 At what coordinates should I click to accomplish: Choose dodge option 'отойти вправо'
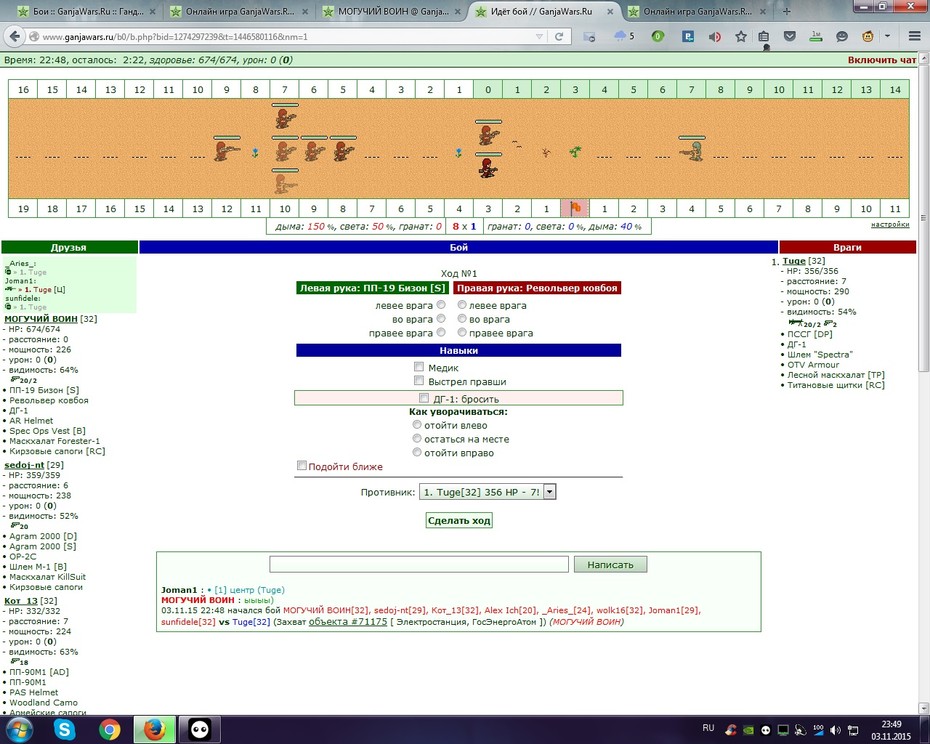tap(417, 452)
